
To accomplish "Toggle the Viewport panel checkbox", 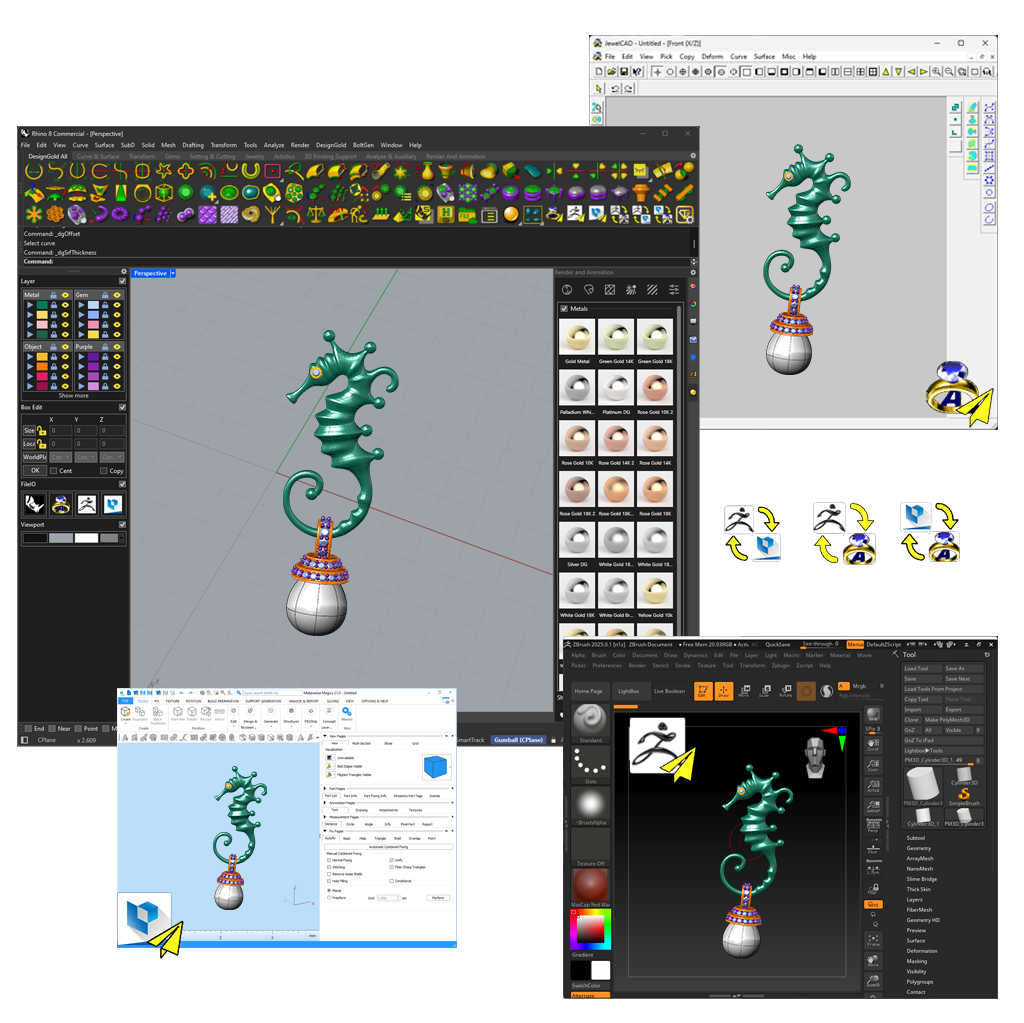I will pos(122,525).
